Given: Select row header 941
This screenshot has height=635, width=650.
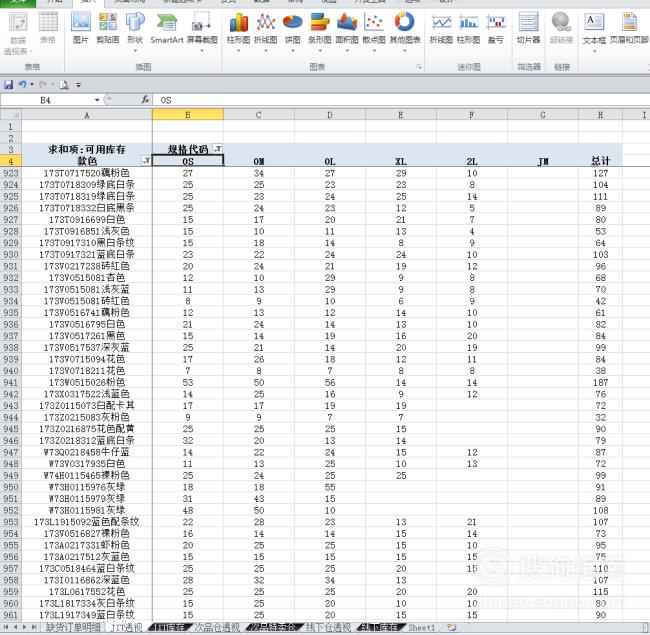Looking at the screenshot, I should (11, 382).
